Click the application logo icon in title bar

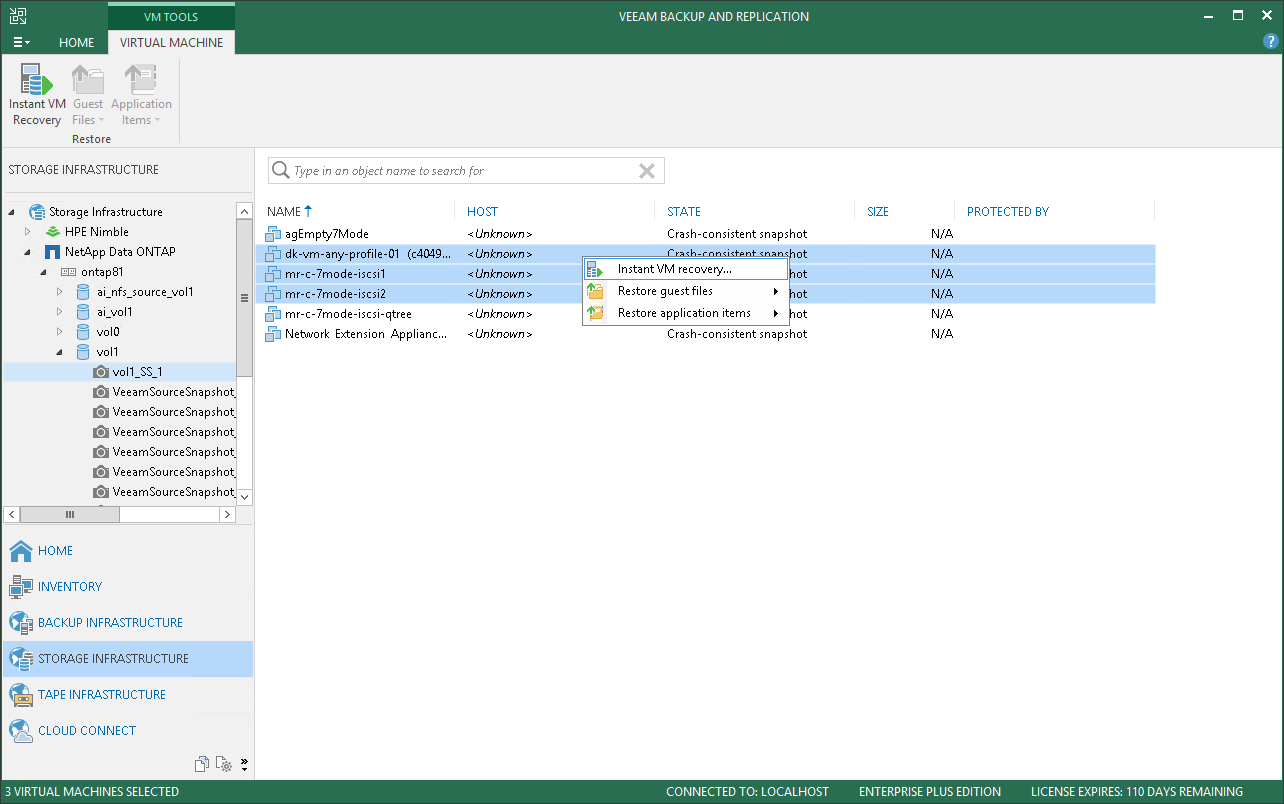[x=18, y=16]
